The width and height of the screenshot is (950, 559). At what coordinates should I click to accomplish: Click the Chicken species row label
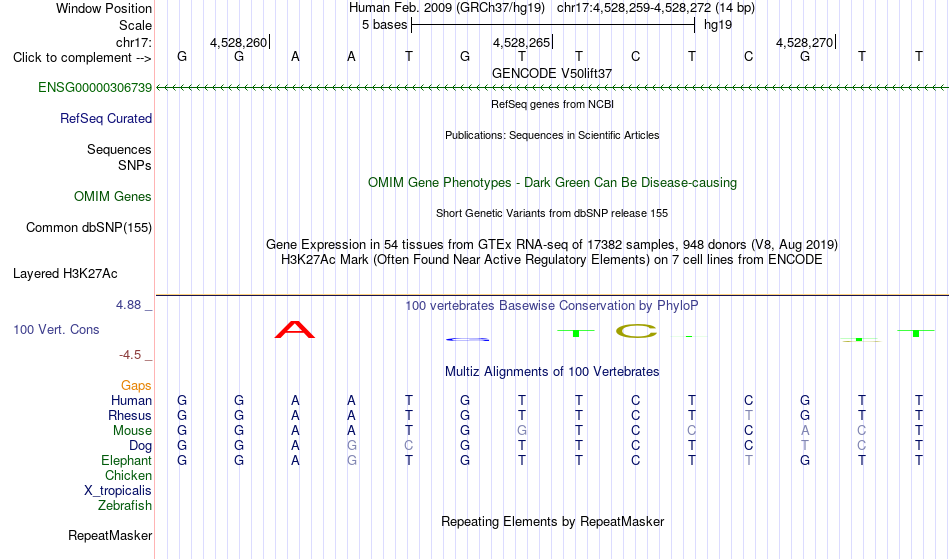[x=128, y=476]
